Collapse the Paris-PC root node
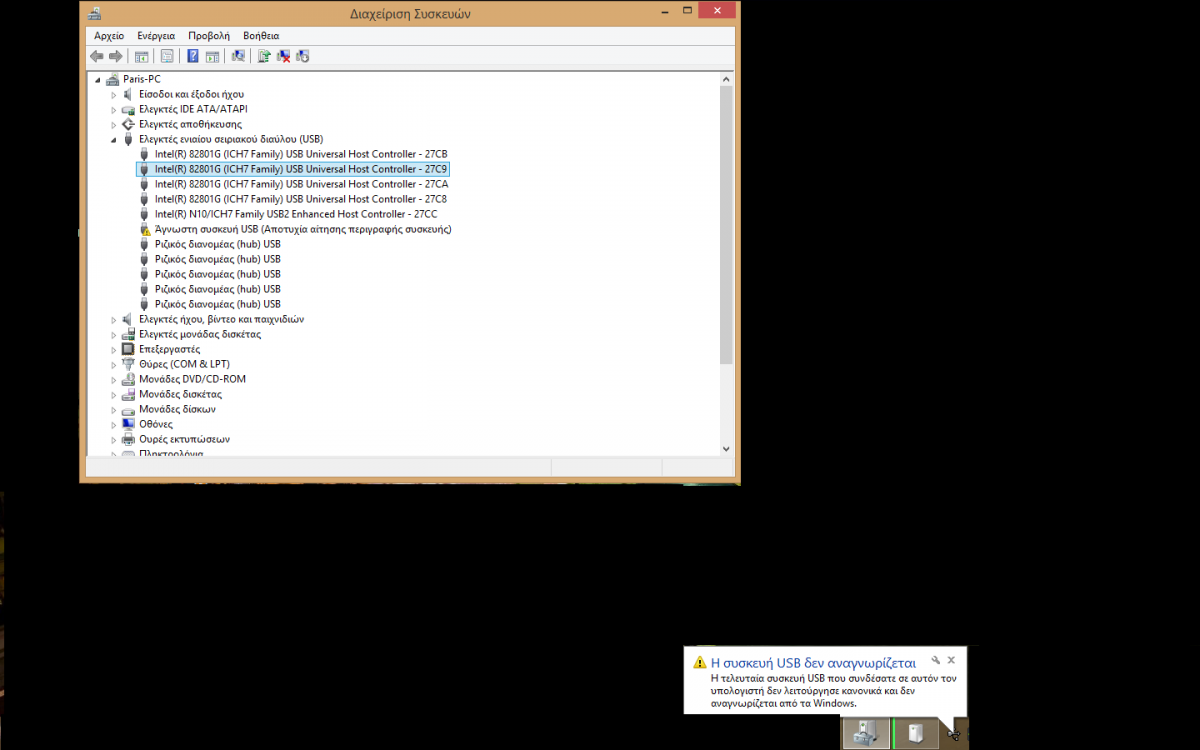 pyautogui.click(x=98, y=80)
